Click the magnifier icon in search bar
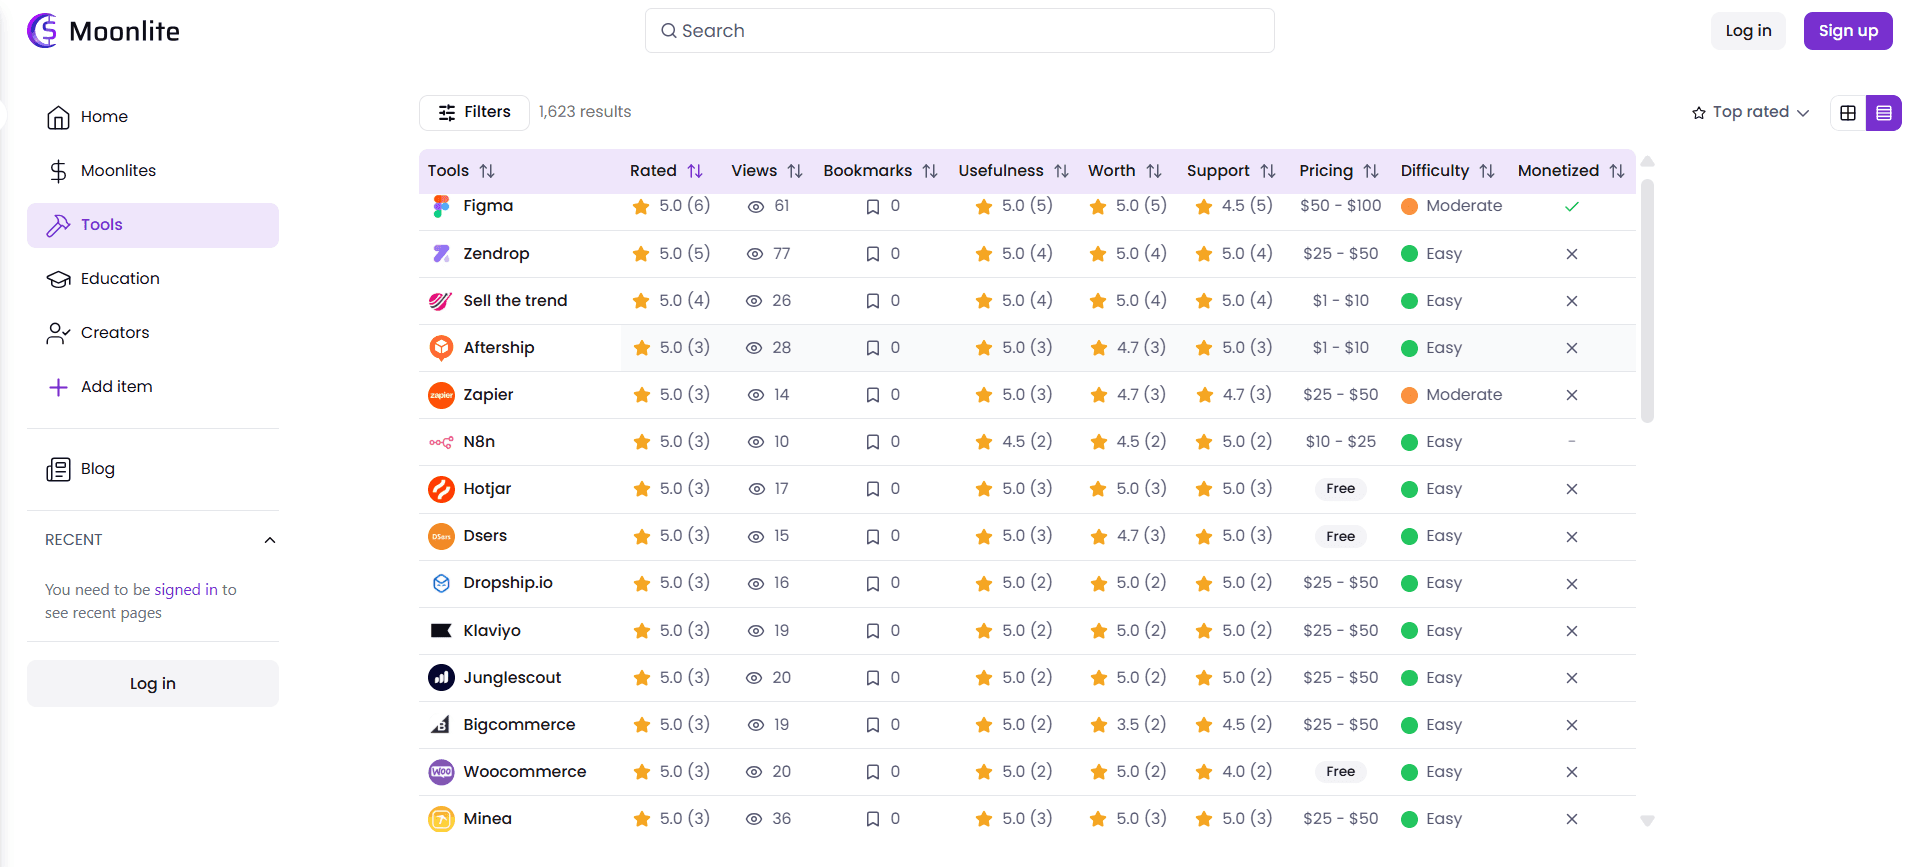The height and width of the screenshot is (867, 1919). pyautogui.click(x=669, y=31)
